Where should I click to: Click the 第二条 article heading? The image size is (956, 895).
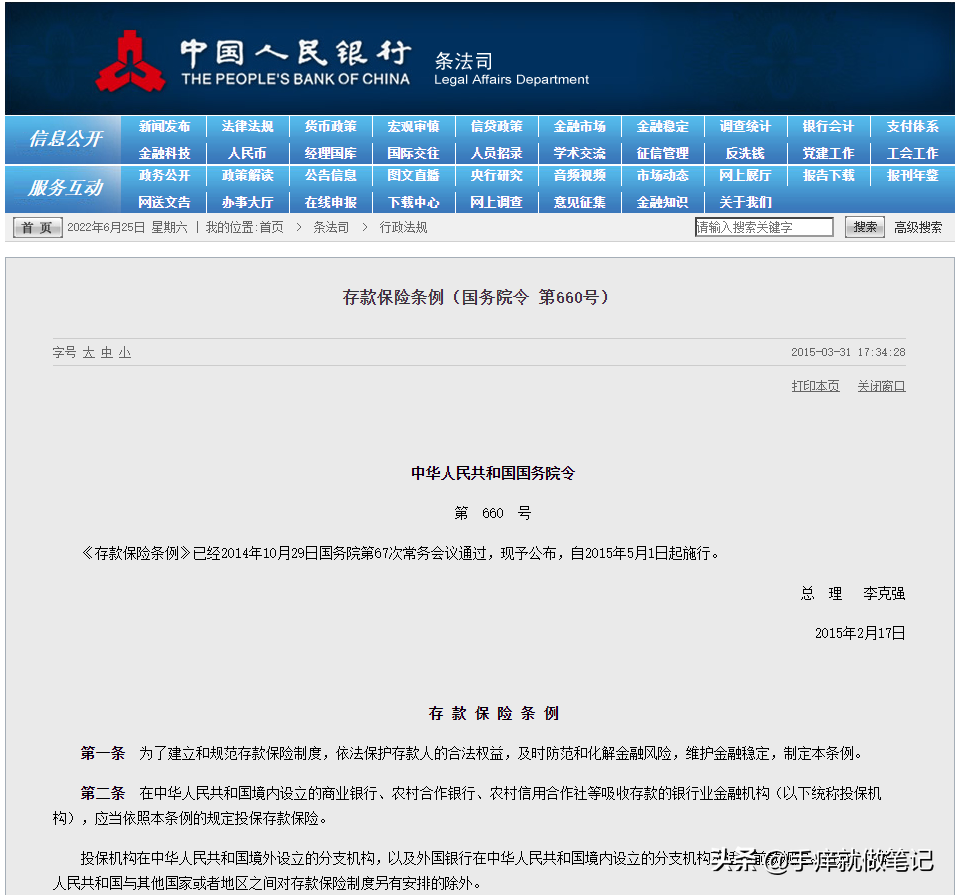tap(102, 793)
